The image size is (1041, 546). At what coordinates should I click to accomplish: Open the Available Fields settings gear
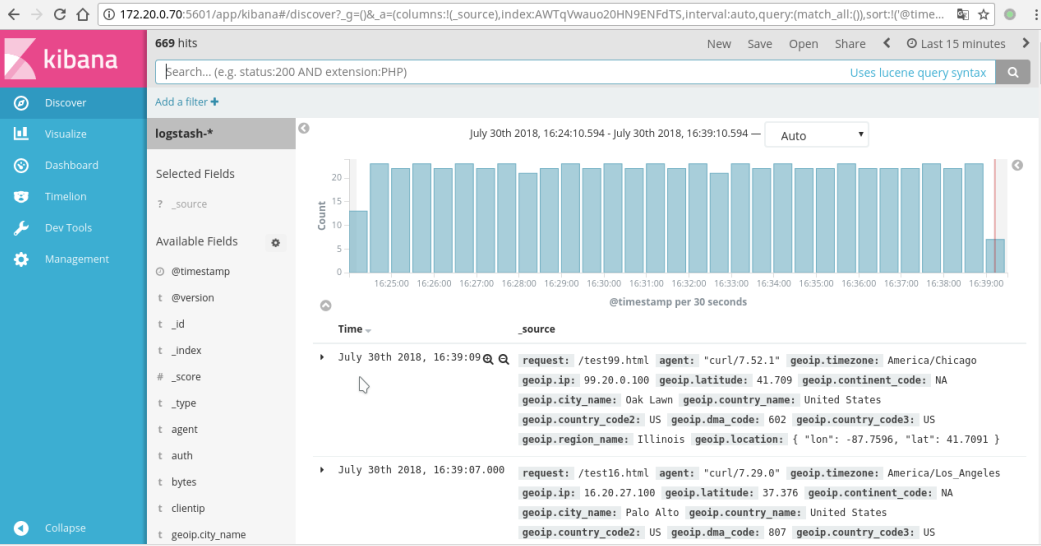[x=276, y=242]
